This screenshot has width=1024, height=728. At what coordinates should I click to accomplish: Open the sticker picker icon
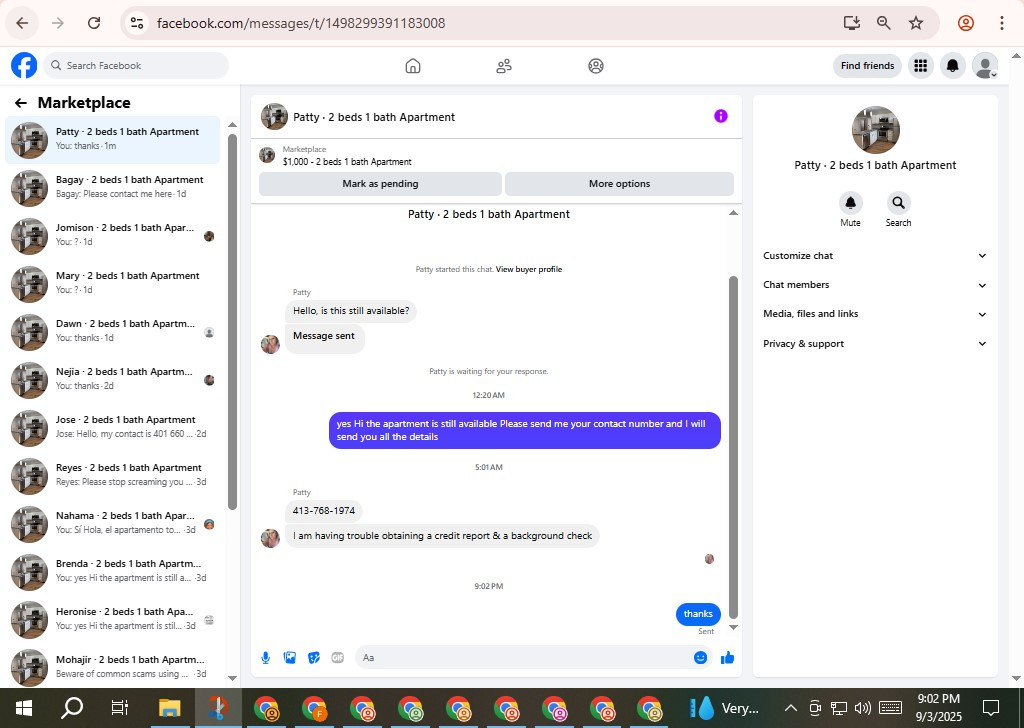(x=314, y=657)
